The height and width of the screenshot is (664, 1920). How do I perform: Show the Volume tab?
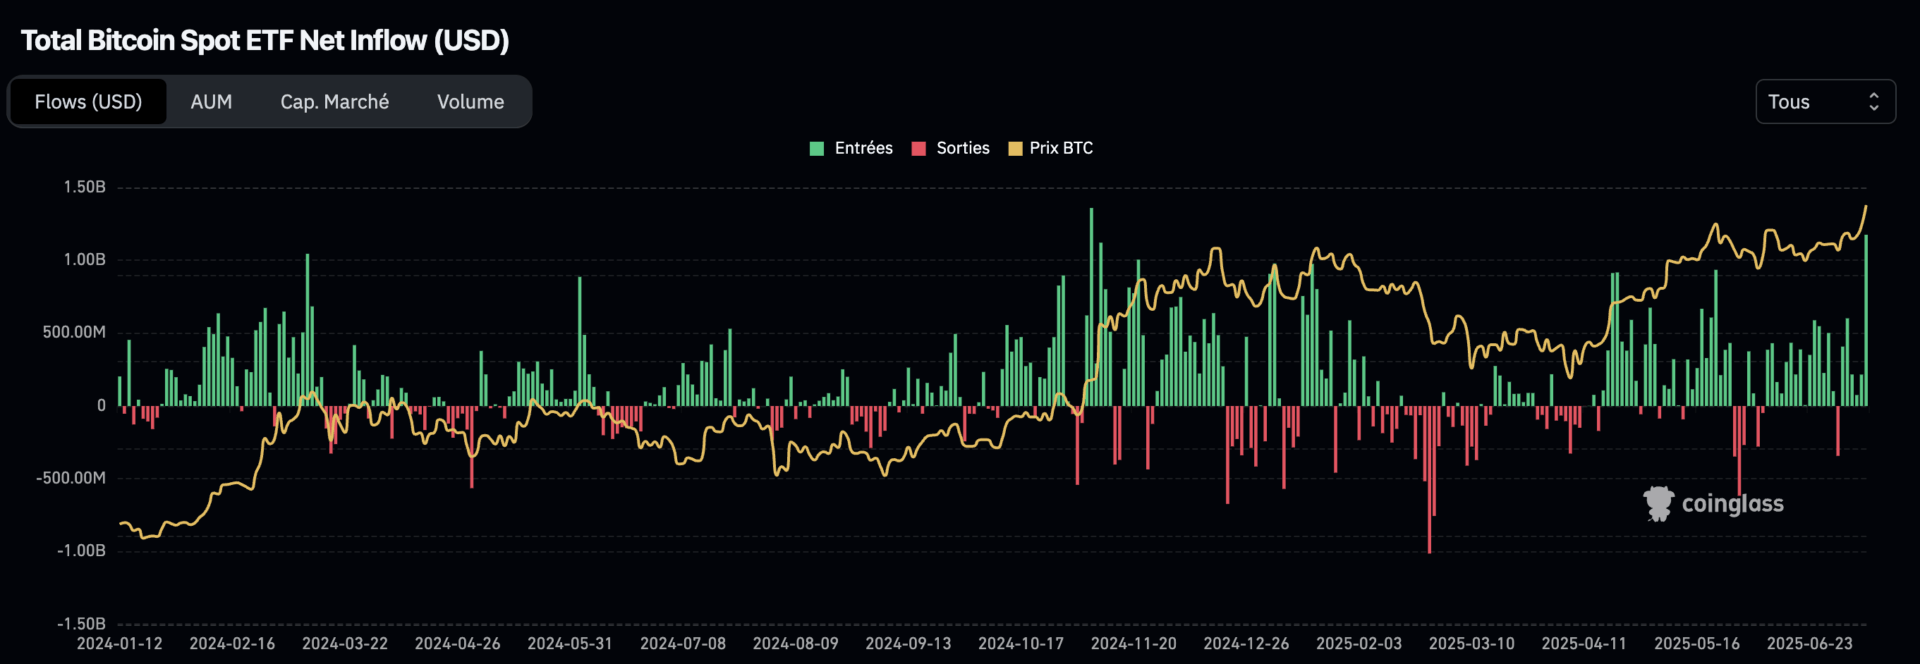[470, 102]
